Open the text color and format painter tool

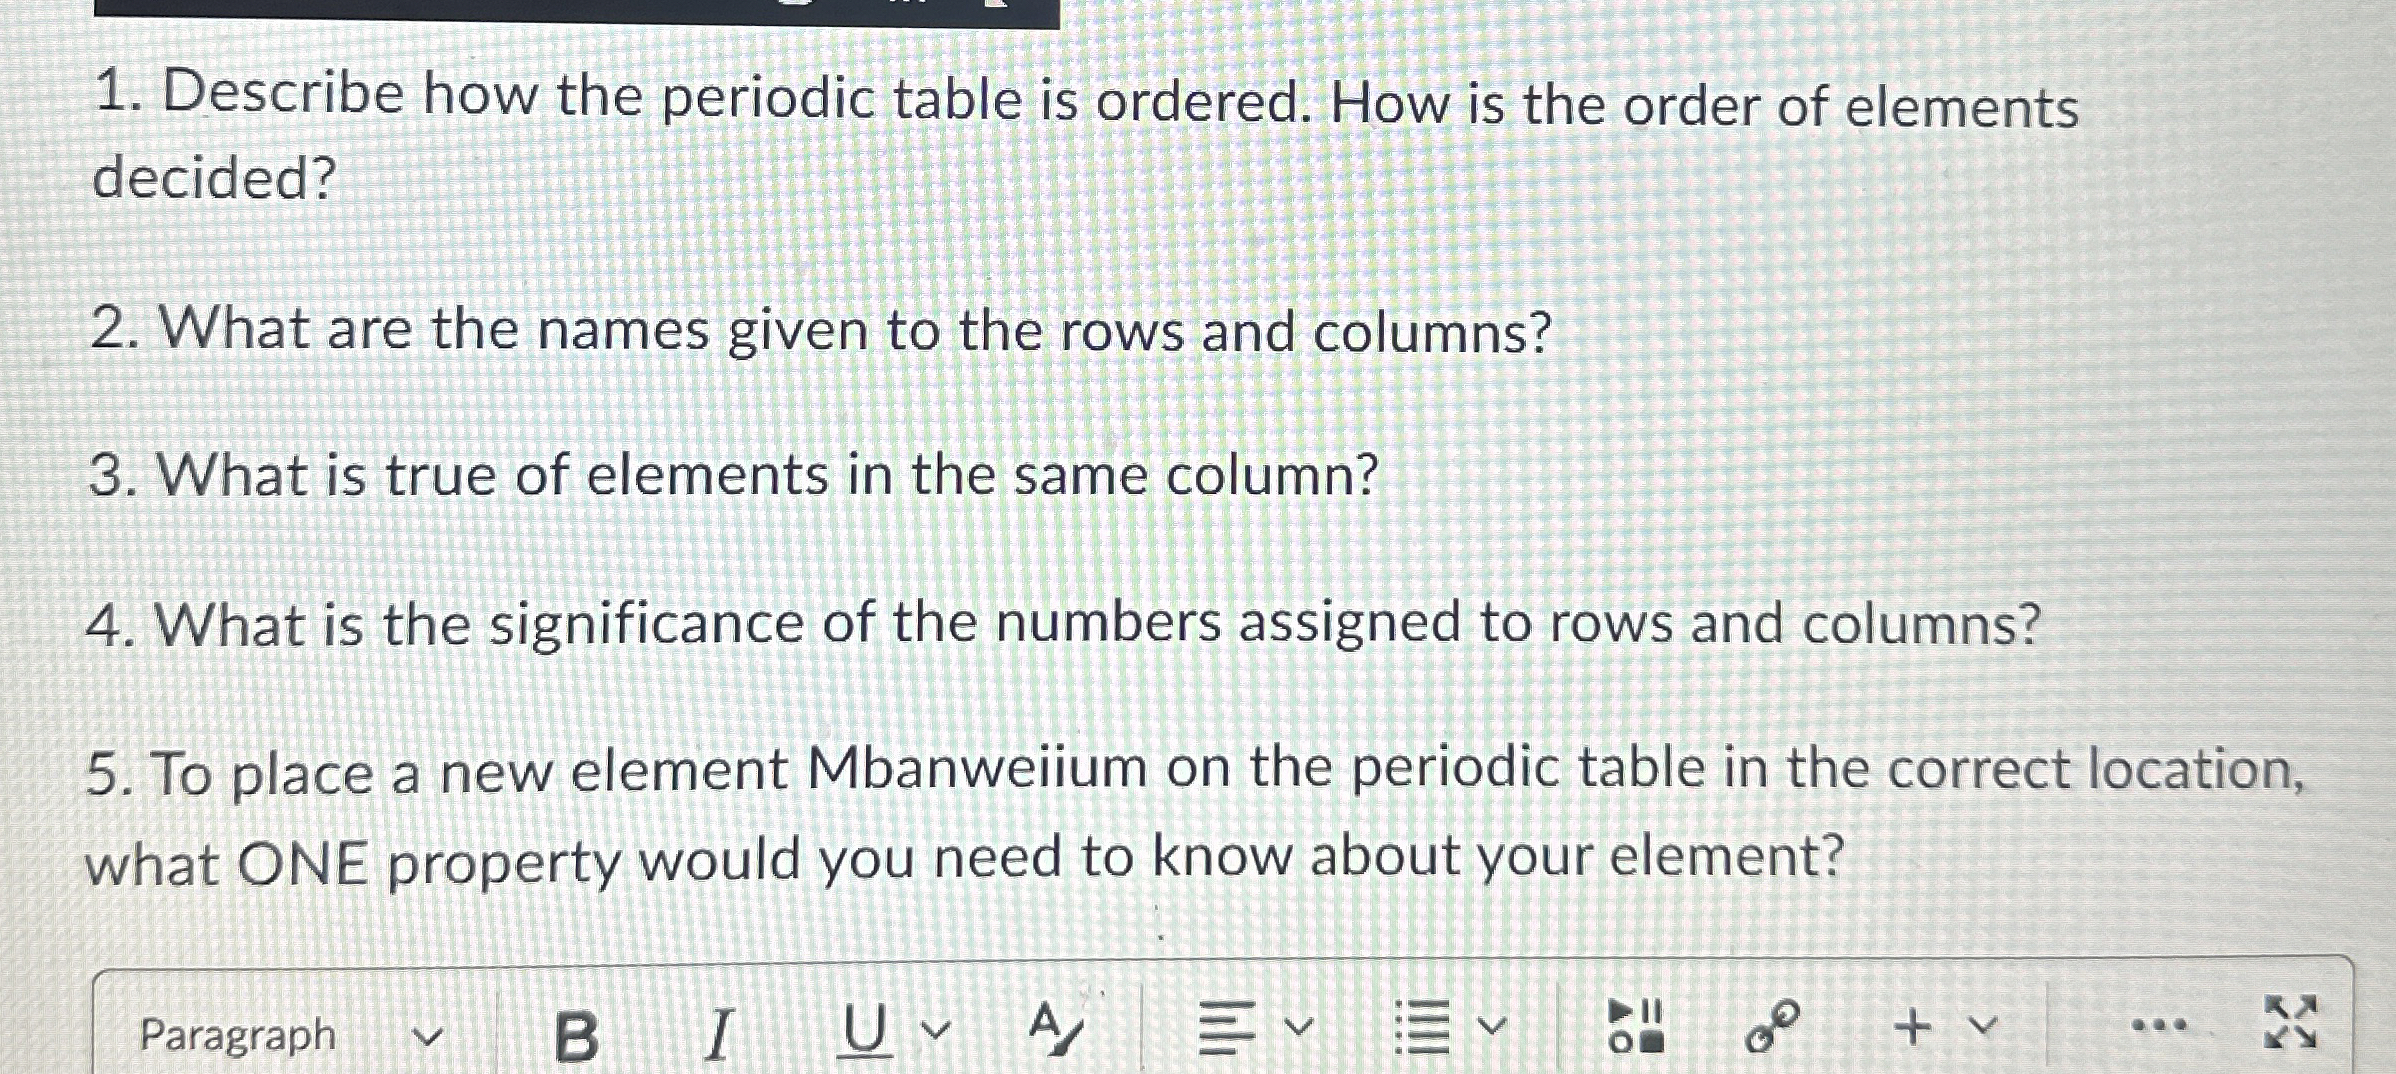[1055, 1030]
